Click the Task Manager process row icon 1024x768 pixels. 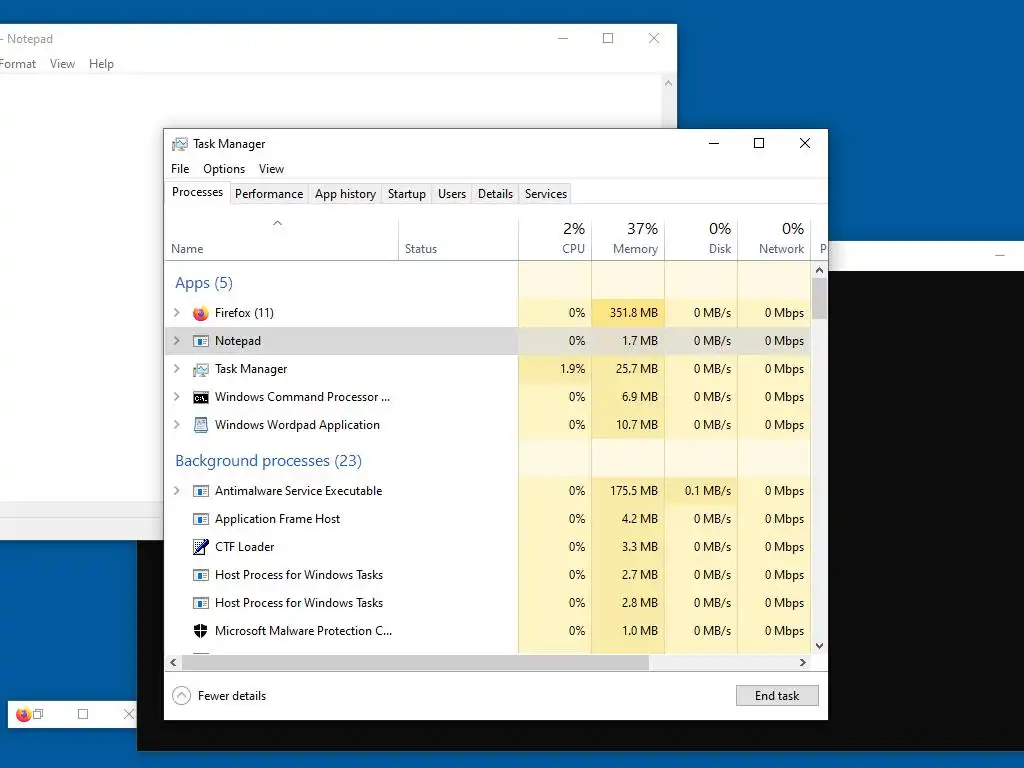click(x=200, y=370)
